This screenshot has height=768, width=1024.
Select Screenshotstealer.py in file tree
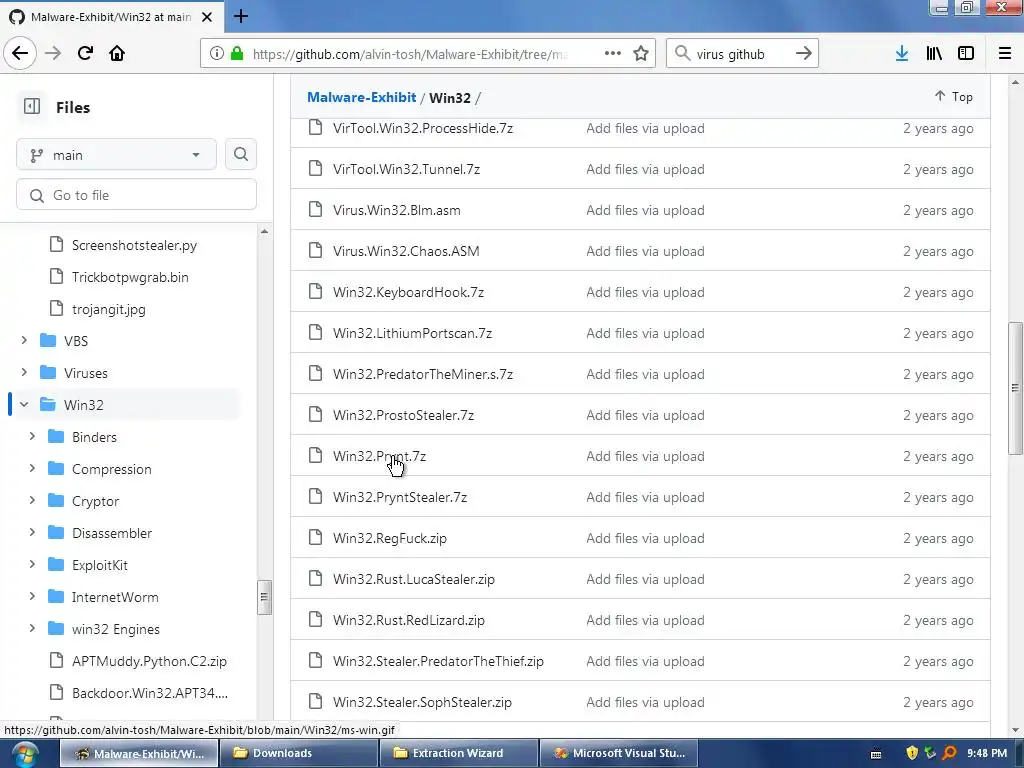(x=134, y=245)
